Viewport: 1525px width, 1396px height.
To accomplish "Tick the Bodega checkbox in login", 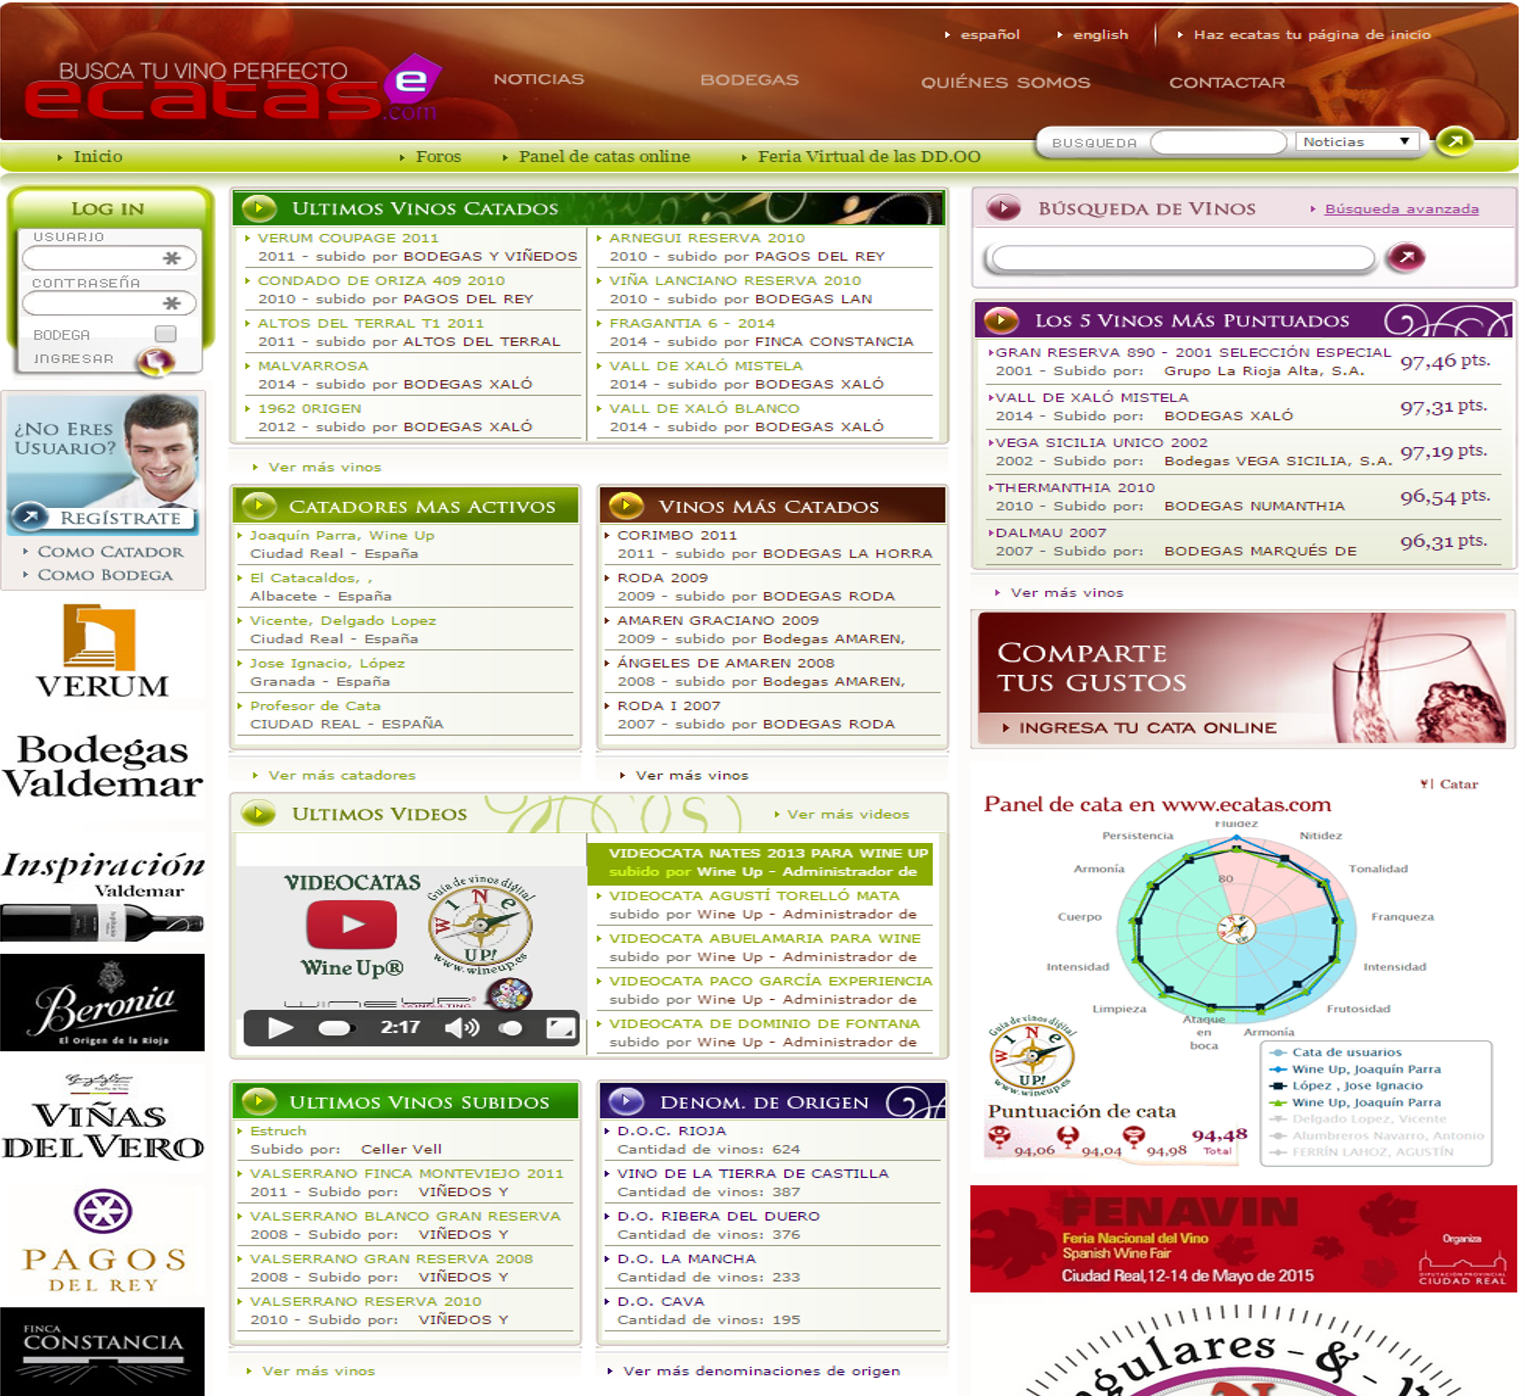I will 166,334.
